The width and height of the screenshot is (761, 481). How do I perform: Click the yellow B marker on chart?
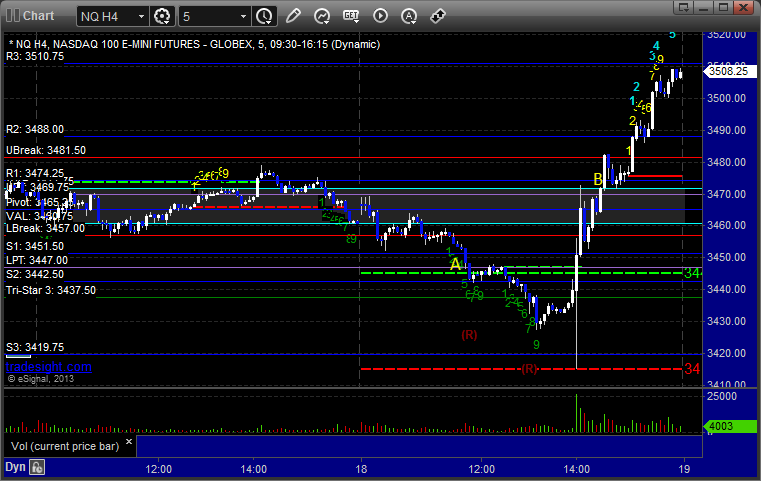598,180
